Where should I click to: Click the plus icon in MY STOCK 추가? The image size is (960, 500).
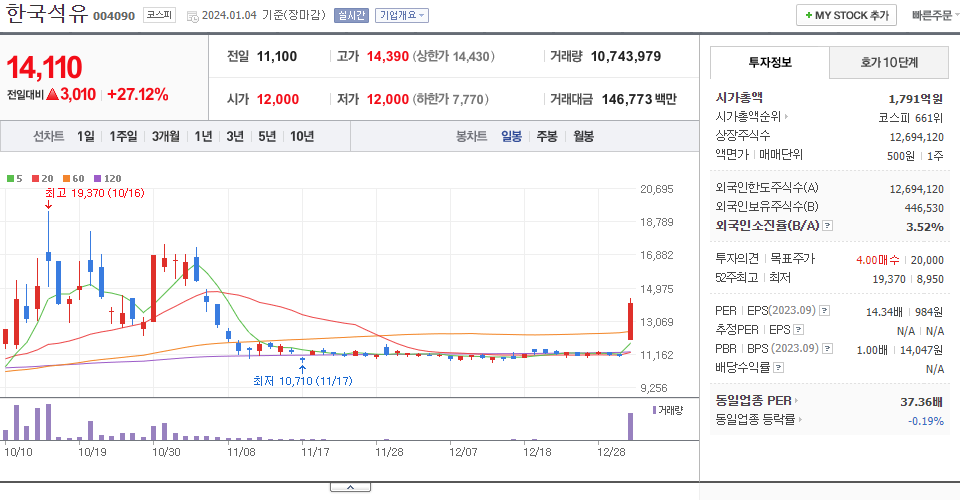coord(809,15)
